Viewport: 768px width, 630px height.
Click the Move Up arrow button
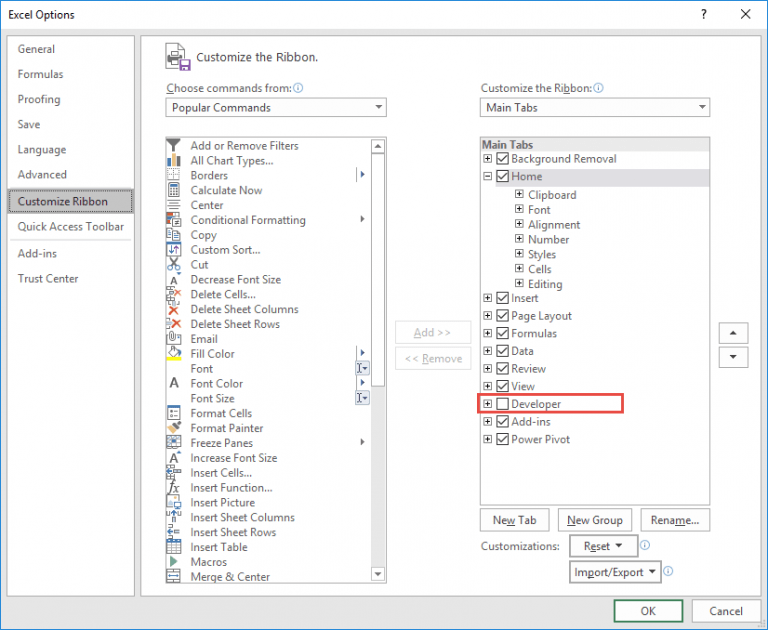coord(733,333)
